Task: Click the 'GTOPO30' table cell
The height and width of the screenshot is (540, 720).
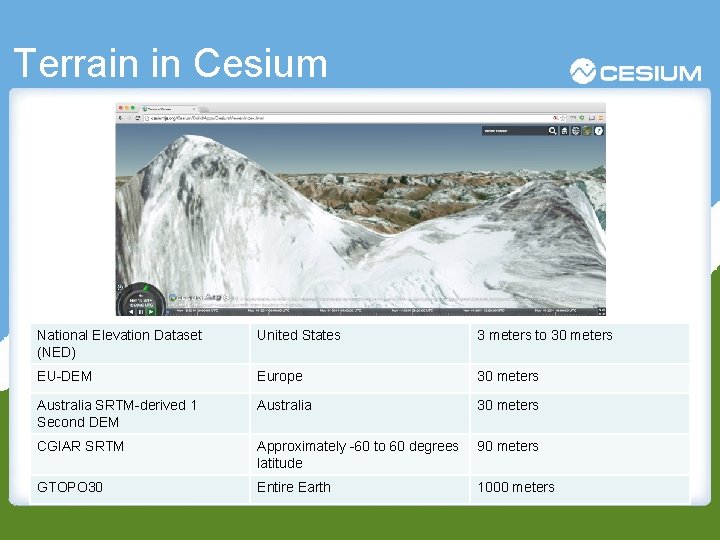Action: [x=140, y=489]
